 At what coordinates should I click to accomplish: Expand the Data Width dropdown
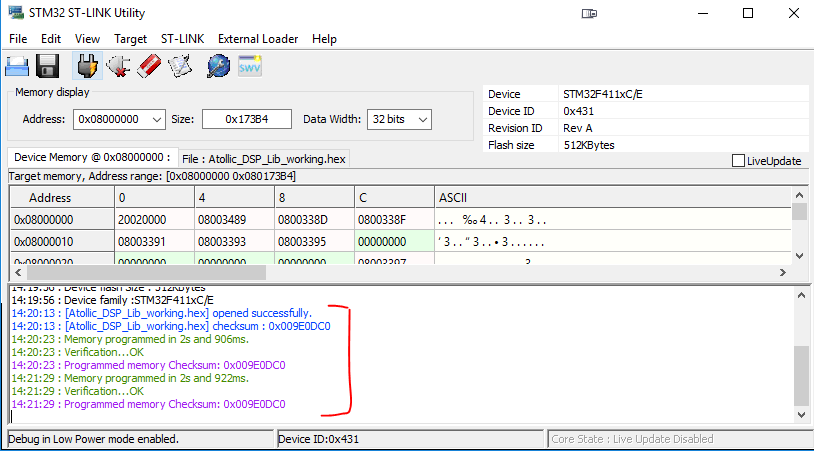(423, 119)
